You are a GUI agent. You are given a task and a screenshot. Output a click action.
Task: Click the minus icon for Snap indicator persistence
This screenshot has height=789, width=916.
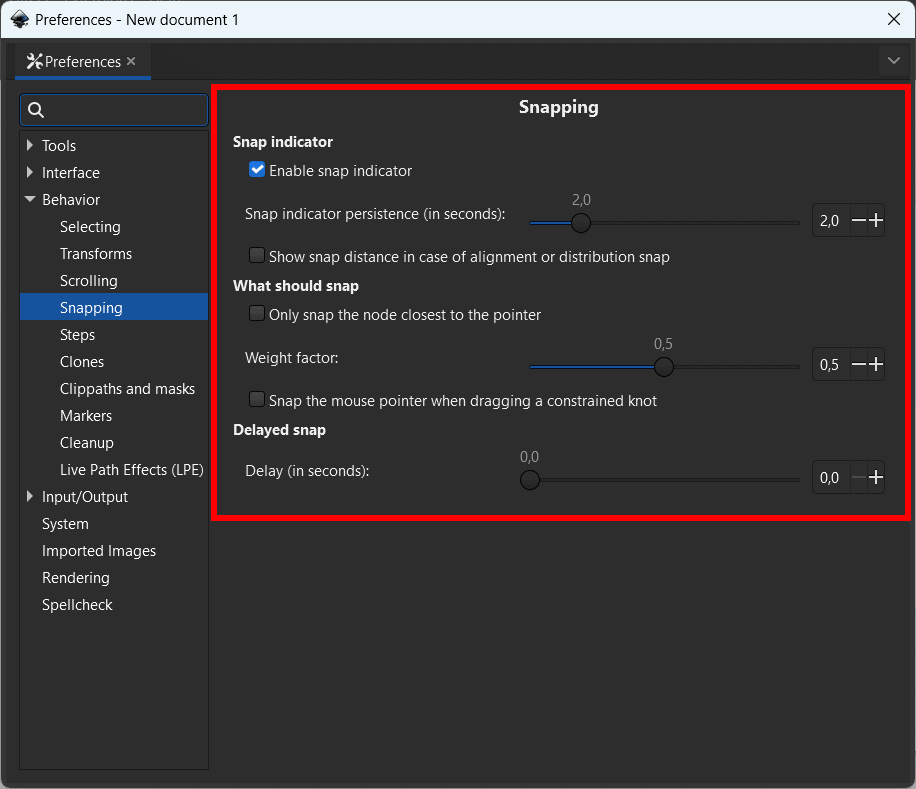tap(858, 221)
